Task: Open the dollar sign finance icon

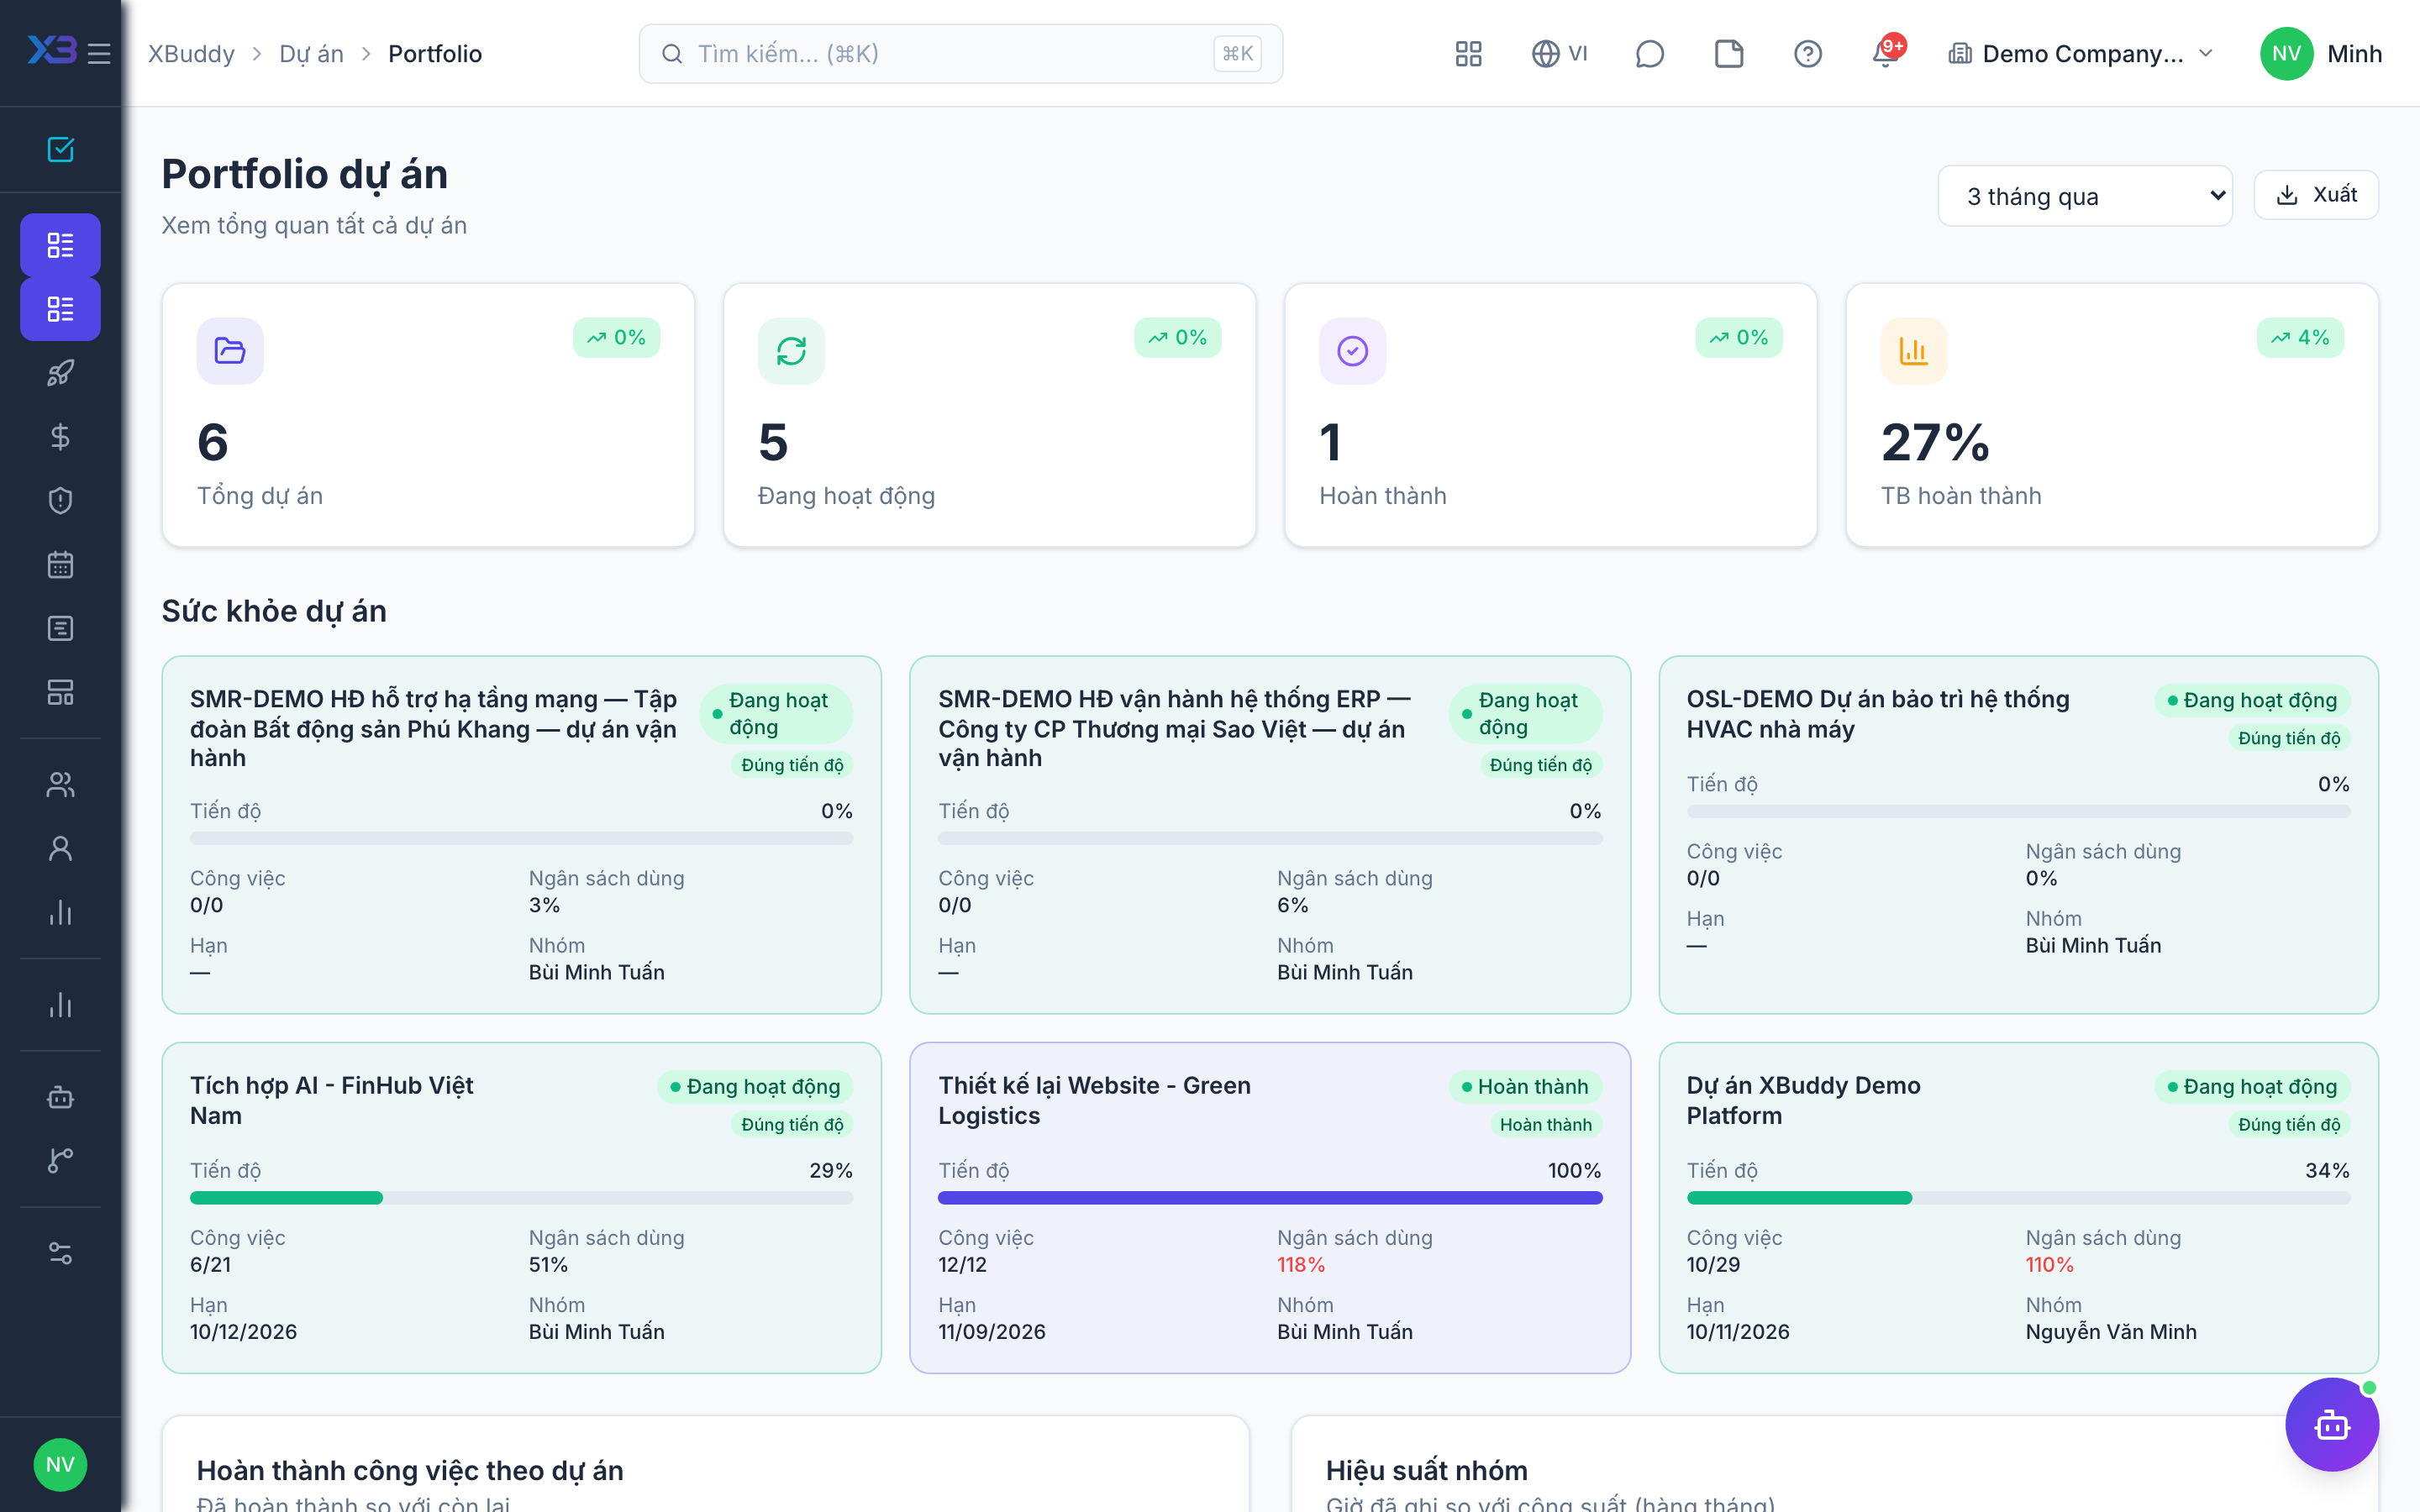Action: (x=60, y=437)
